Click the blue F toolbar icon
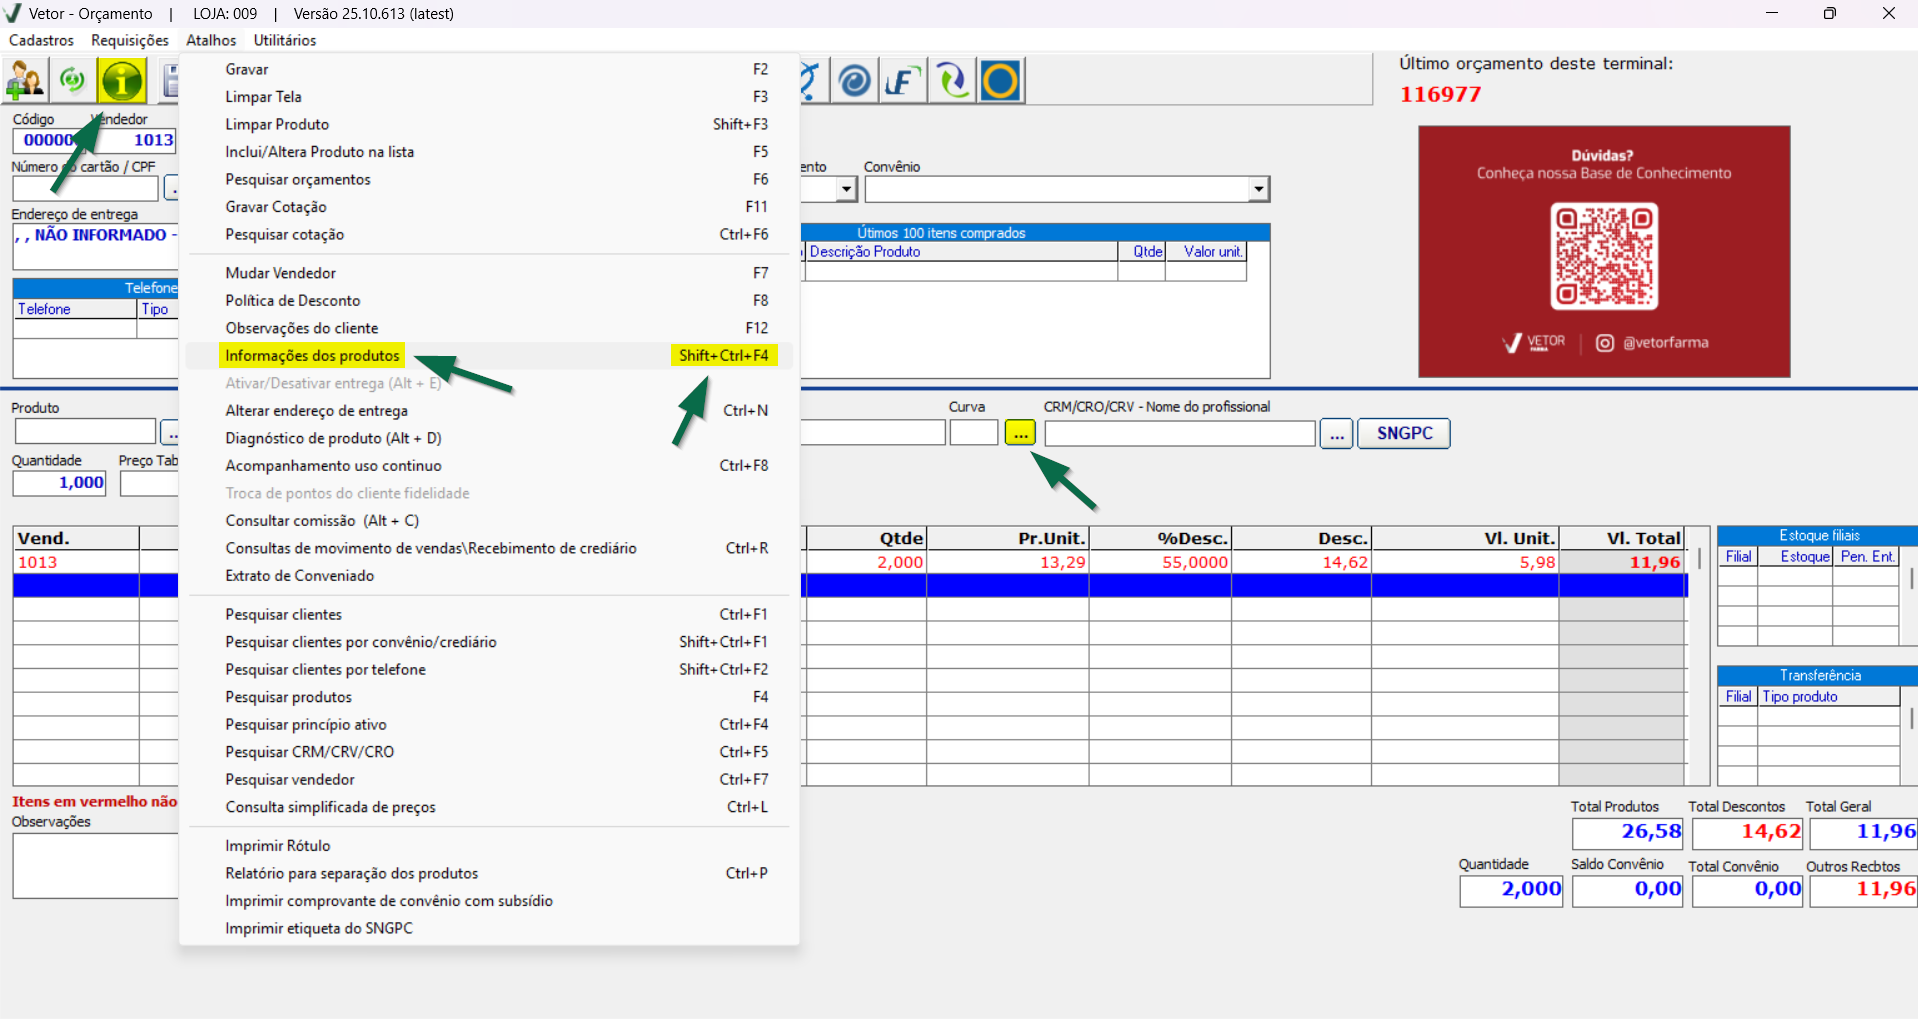Image resolution: width=1918 pixels, height=1019 pixels. tap(902, 81)
